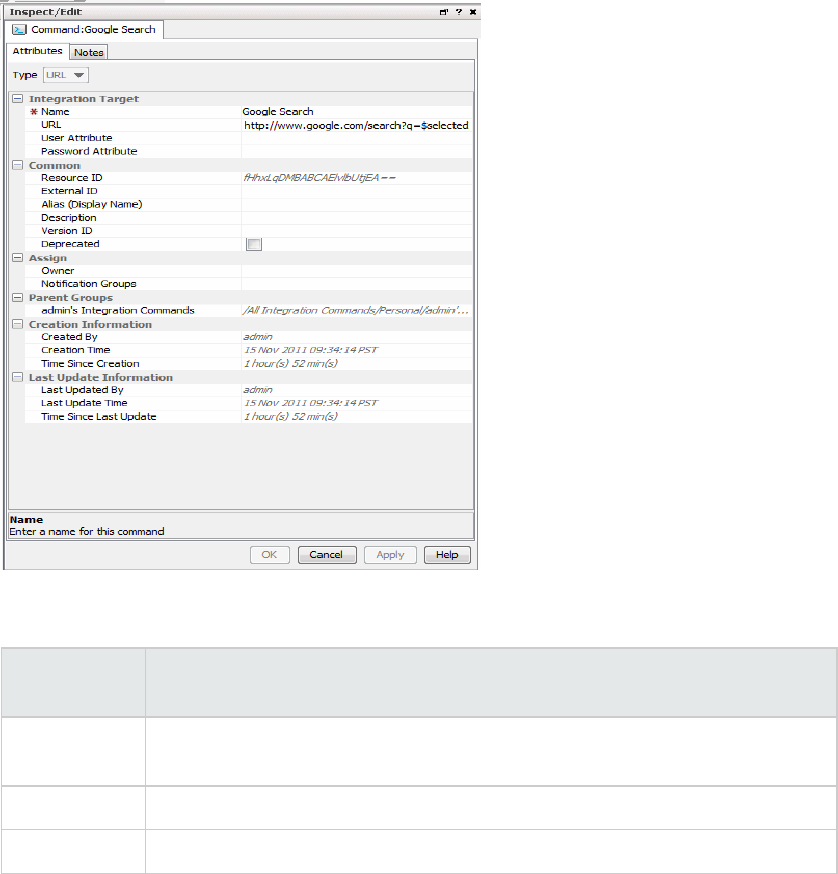
Task: Click the Apply button
Action: coord(390,555)
